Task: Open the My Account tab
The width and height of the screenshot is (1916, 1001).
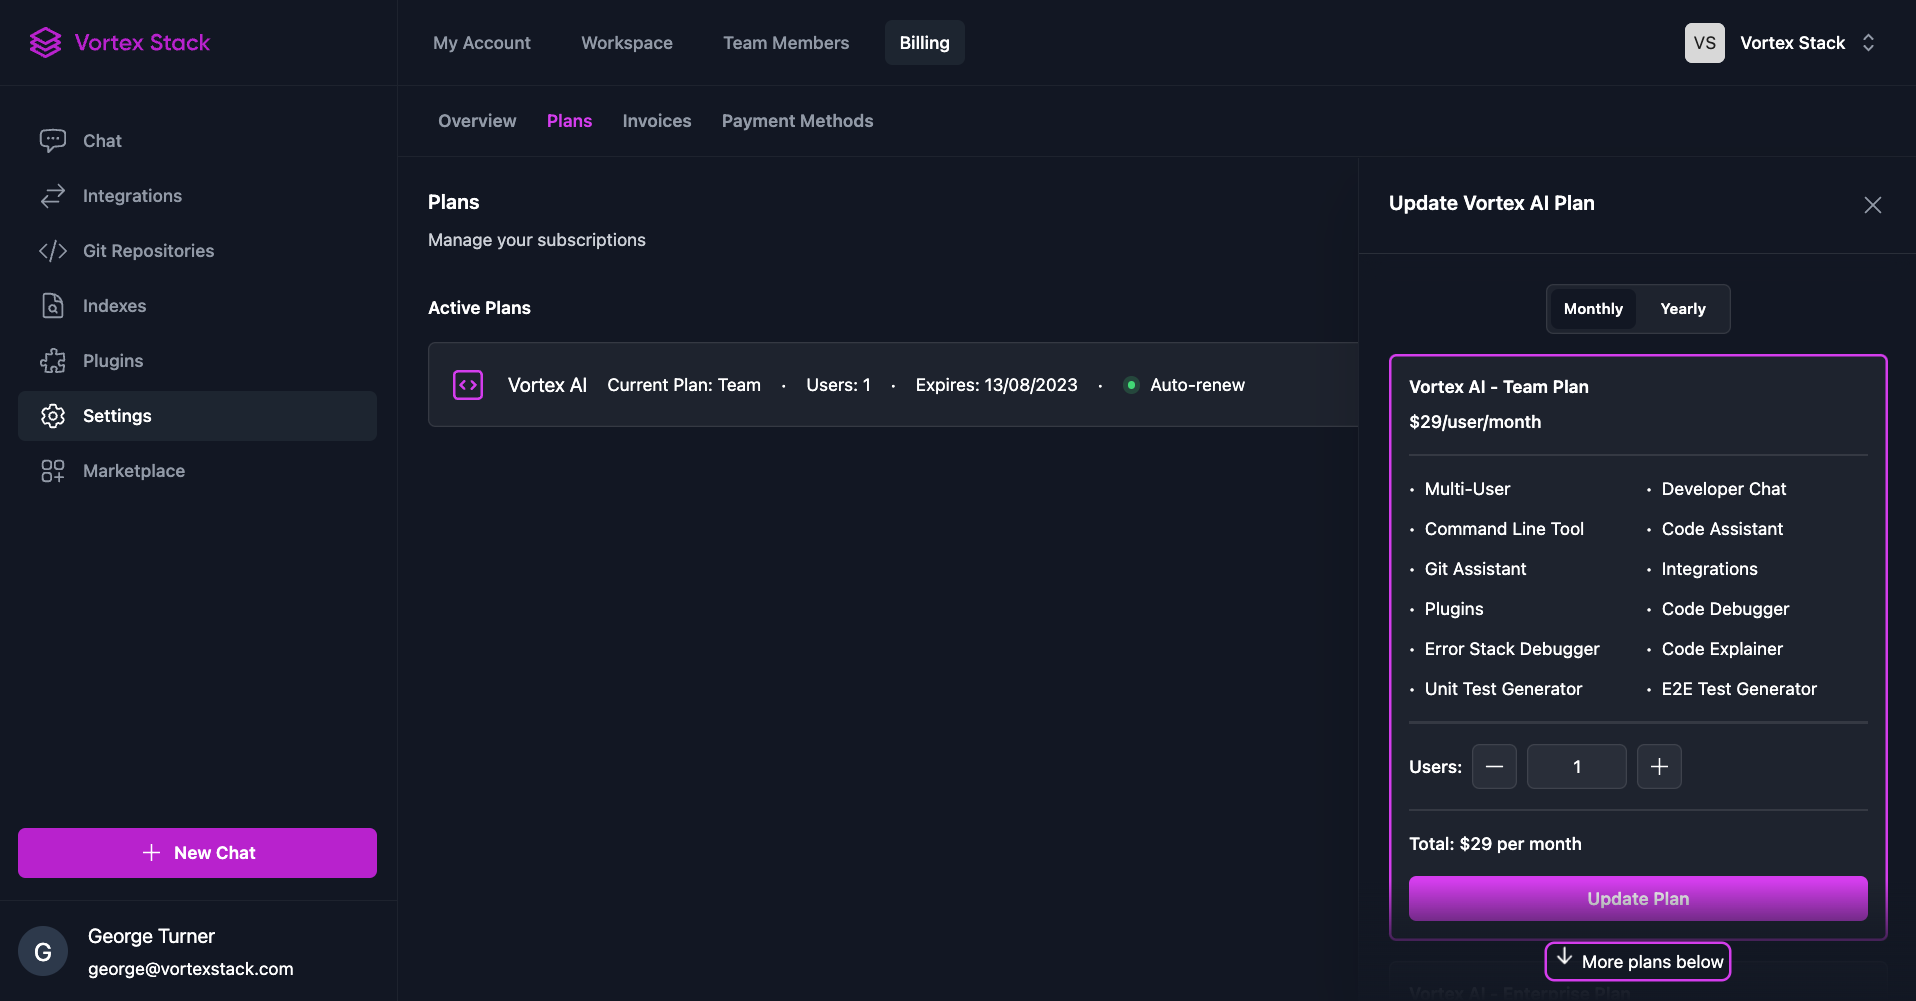Action: click(x=482, y=43)
